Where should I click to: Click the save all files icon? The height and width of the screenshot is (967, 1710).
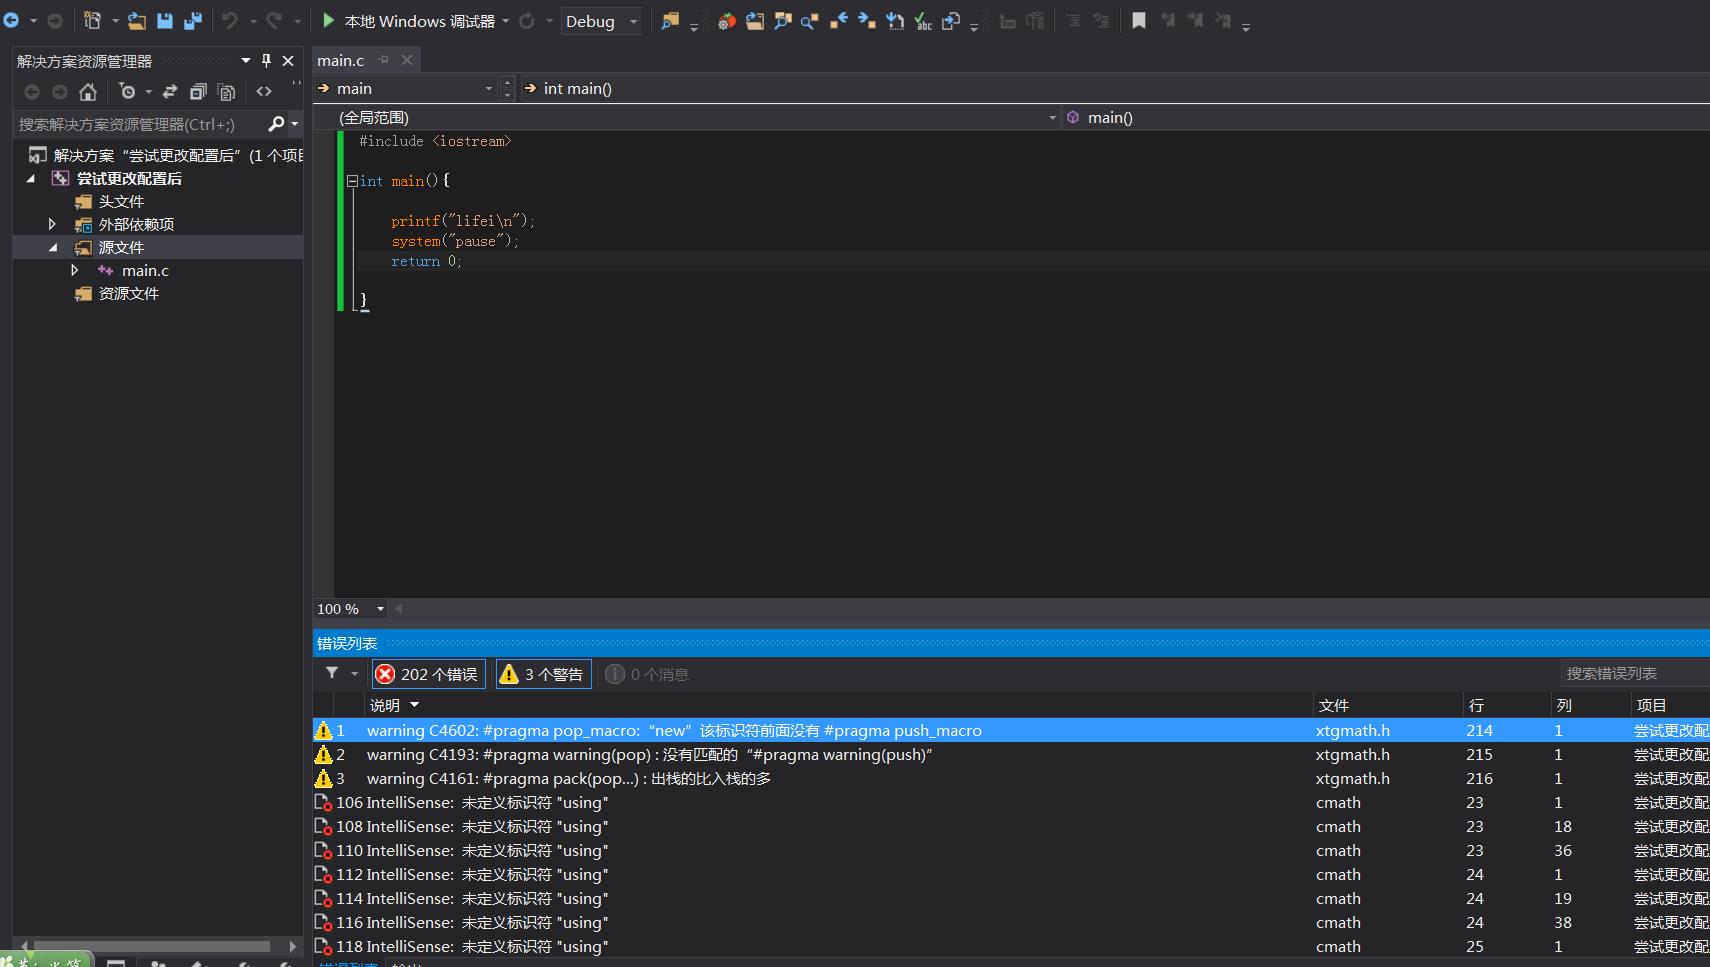193,21
